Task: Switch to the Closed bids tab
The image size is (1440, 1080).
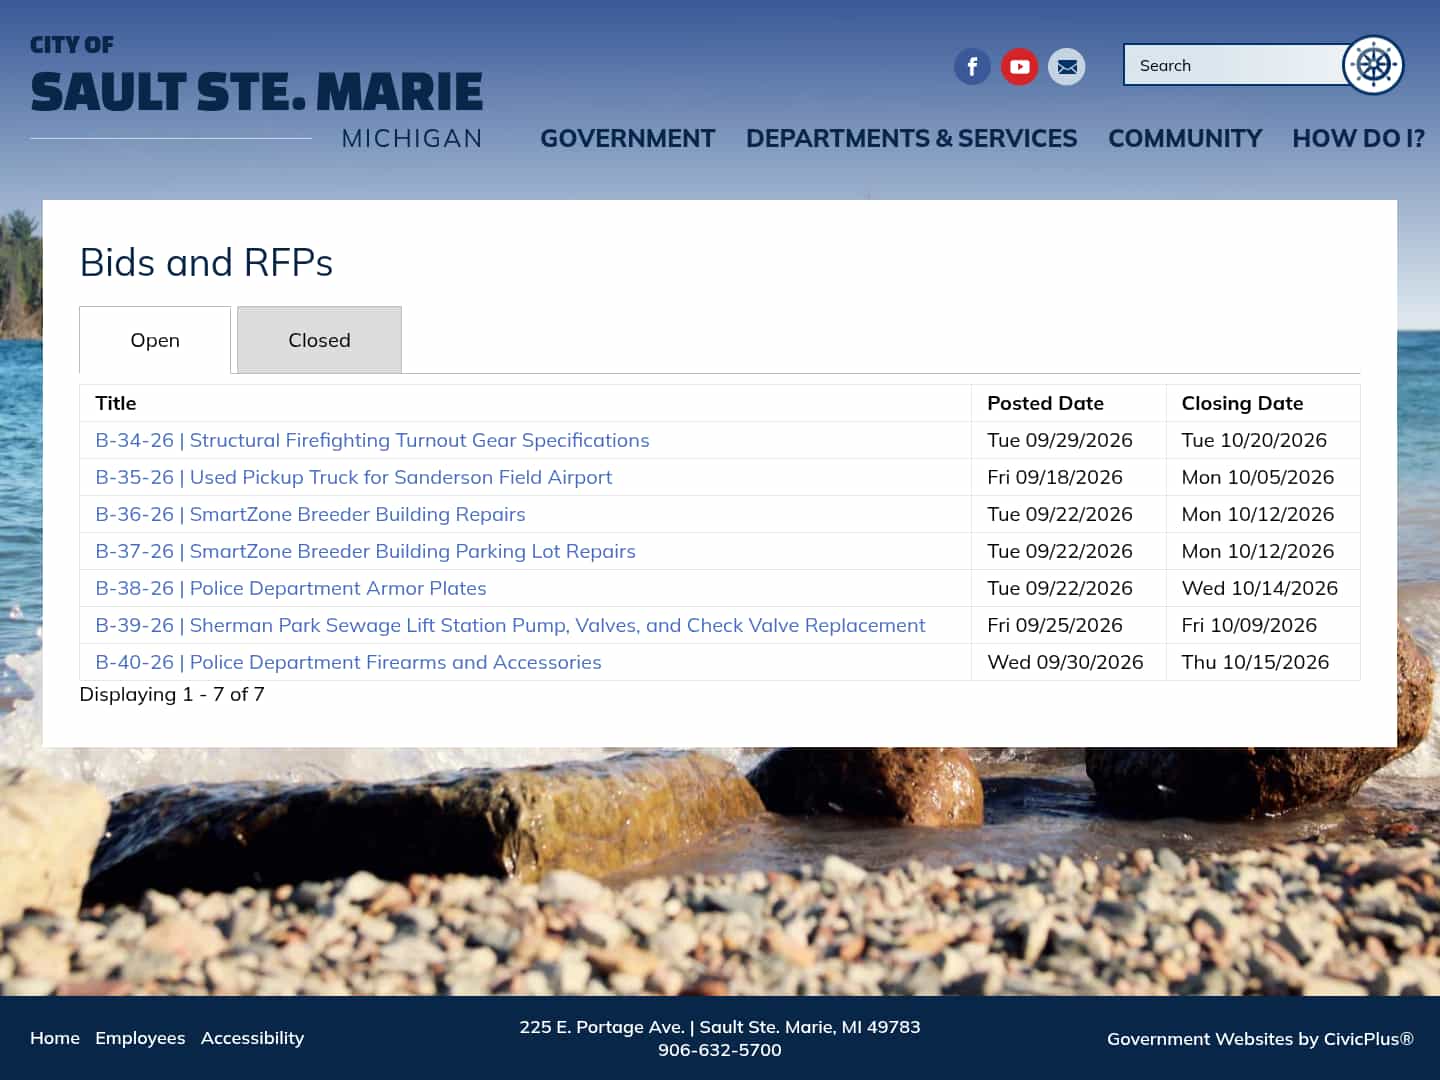Action: click(319, 340)
